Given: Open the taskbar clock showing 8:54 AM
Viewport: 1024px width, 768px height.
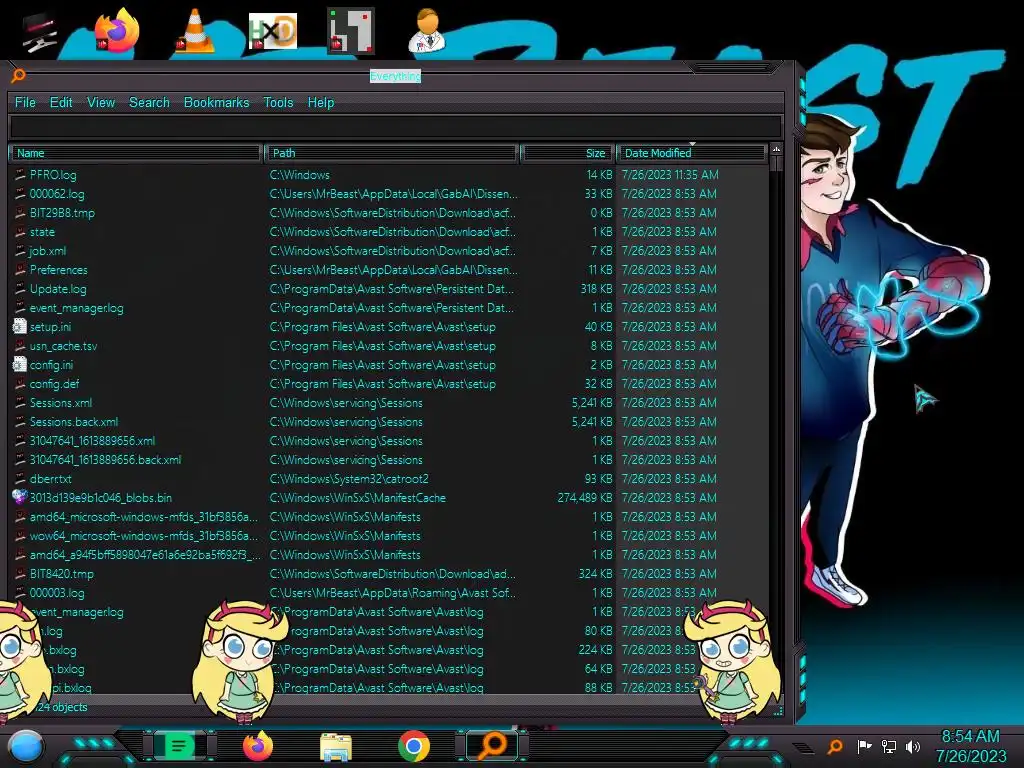Looking at the screenshot, I should click(x=970, y=746).
